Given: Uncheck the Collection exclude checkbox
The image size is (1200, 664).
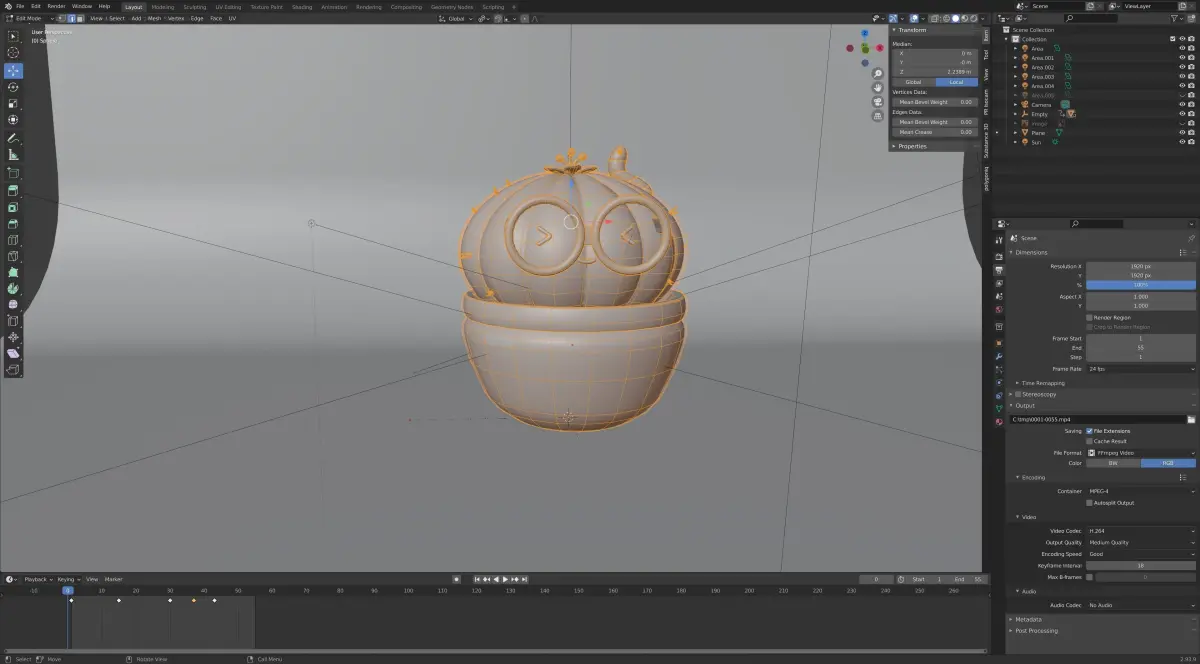Looking at the screenshot, I should coord(1173,39).
